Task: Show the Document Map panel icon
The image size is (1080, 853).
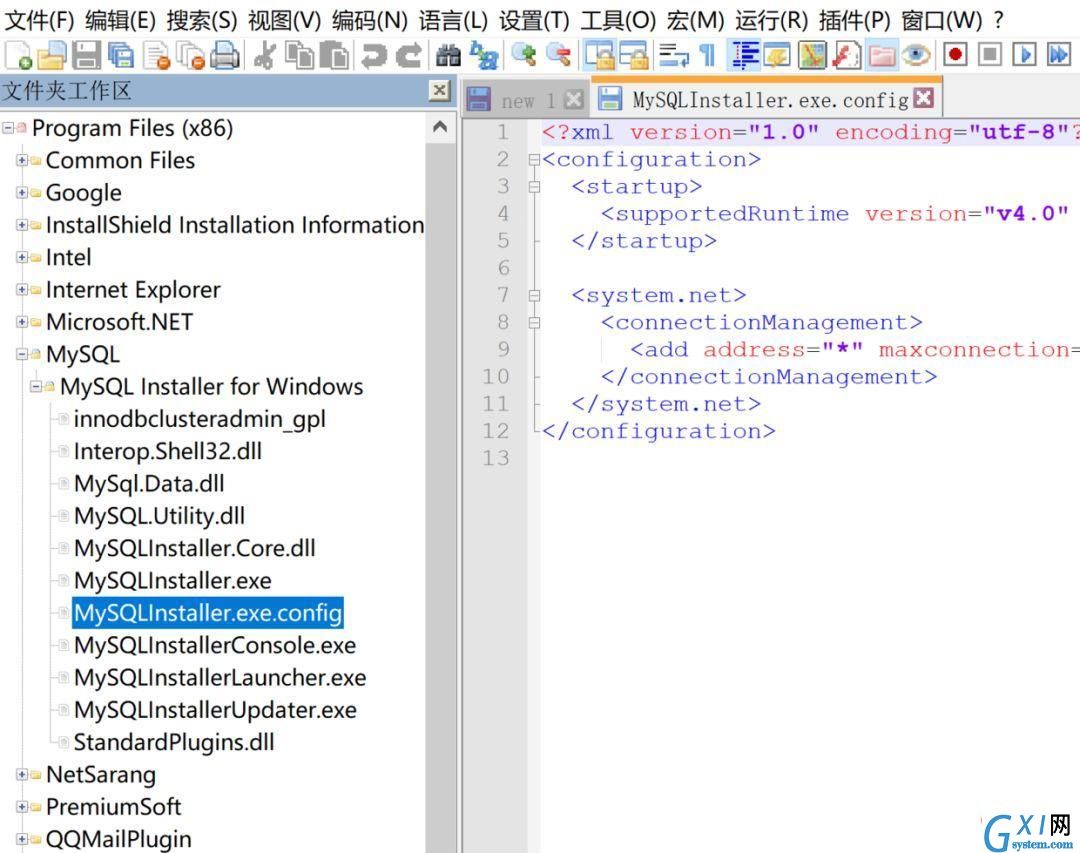Action: click(812, 55)
